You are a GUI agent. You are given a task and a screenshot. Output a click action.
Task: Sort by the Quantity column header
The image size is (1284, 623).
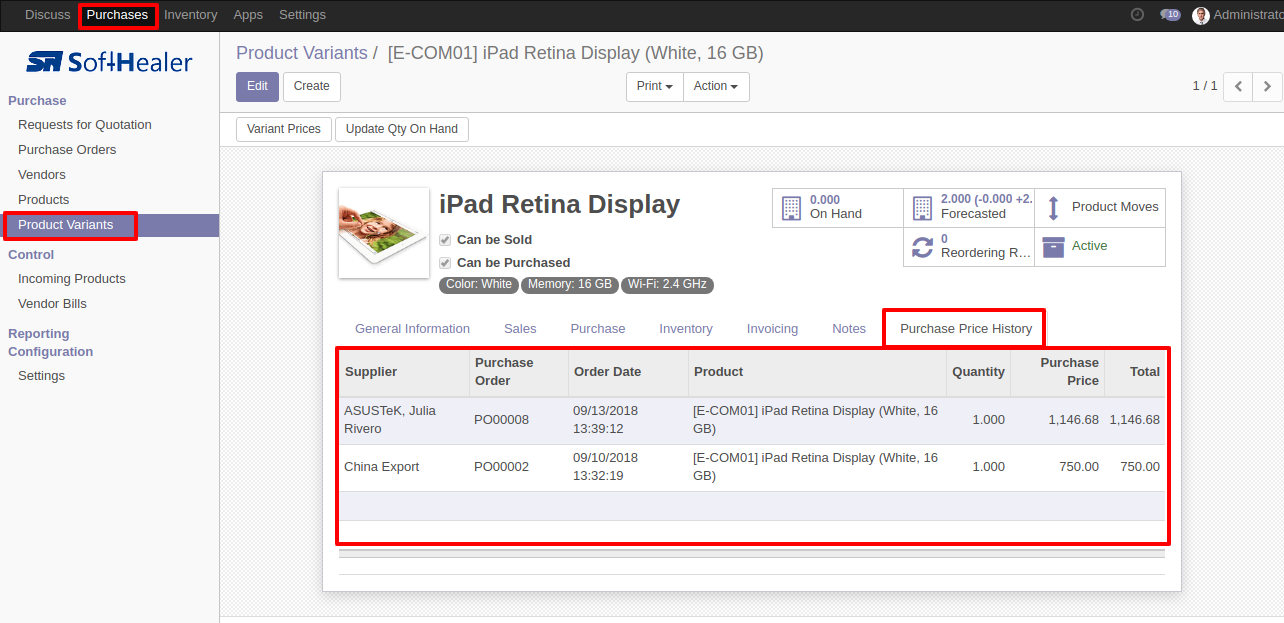pyautogui.click(x=979, y=372)
